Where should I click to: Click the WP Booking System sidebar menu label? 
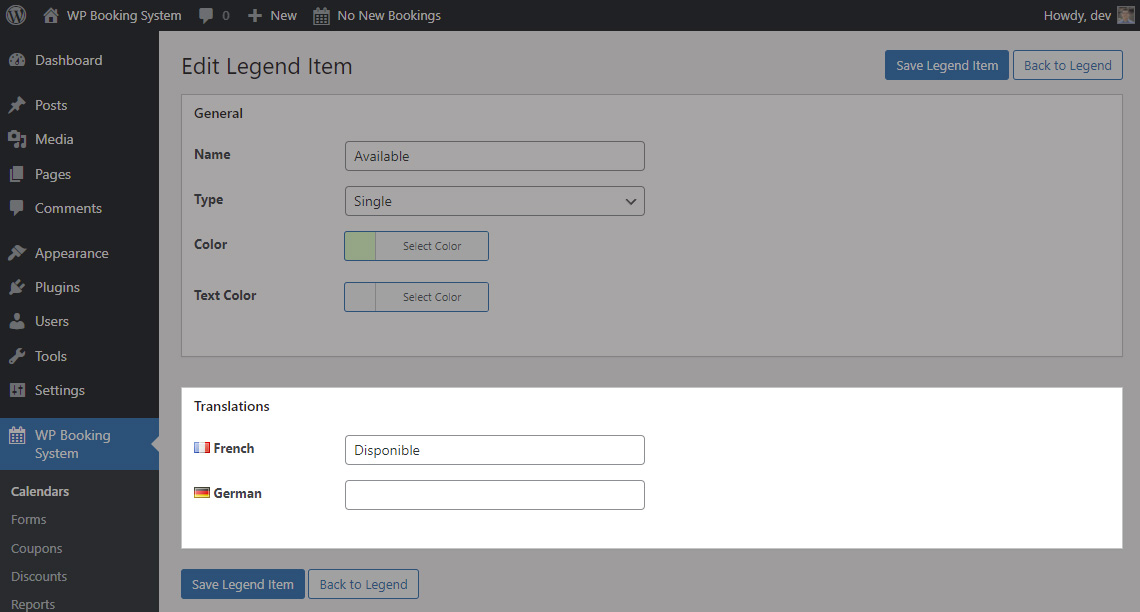73,444
